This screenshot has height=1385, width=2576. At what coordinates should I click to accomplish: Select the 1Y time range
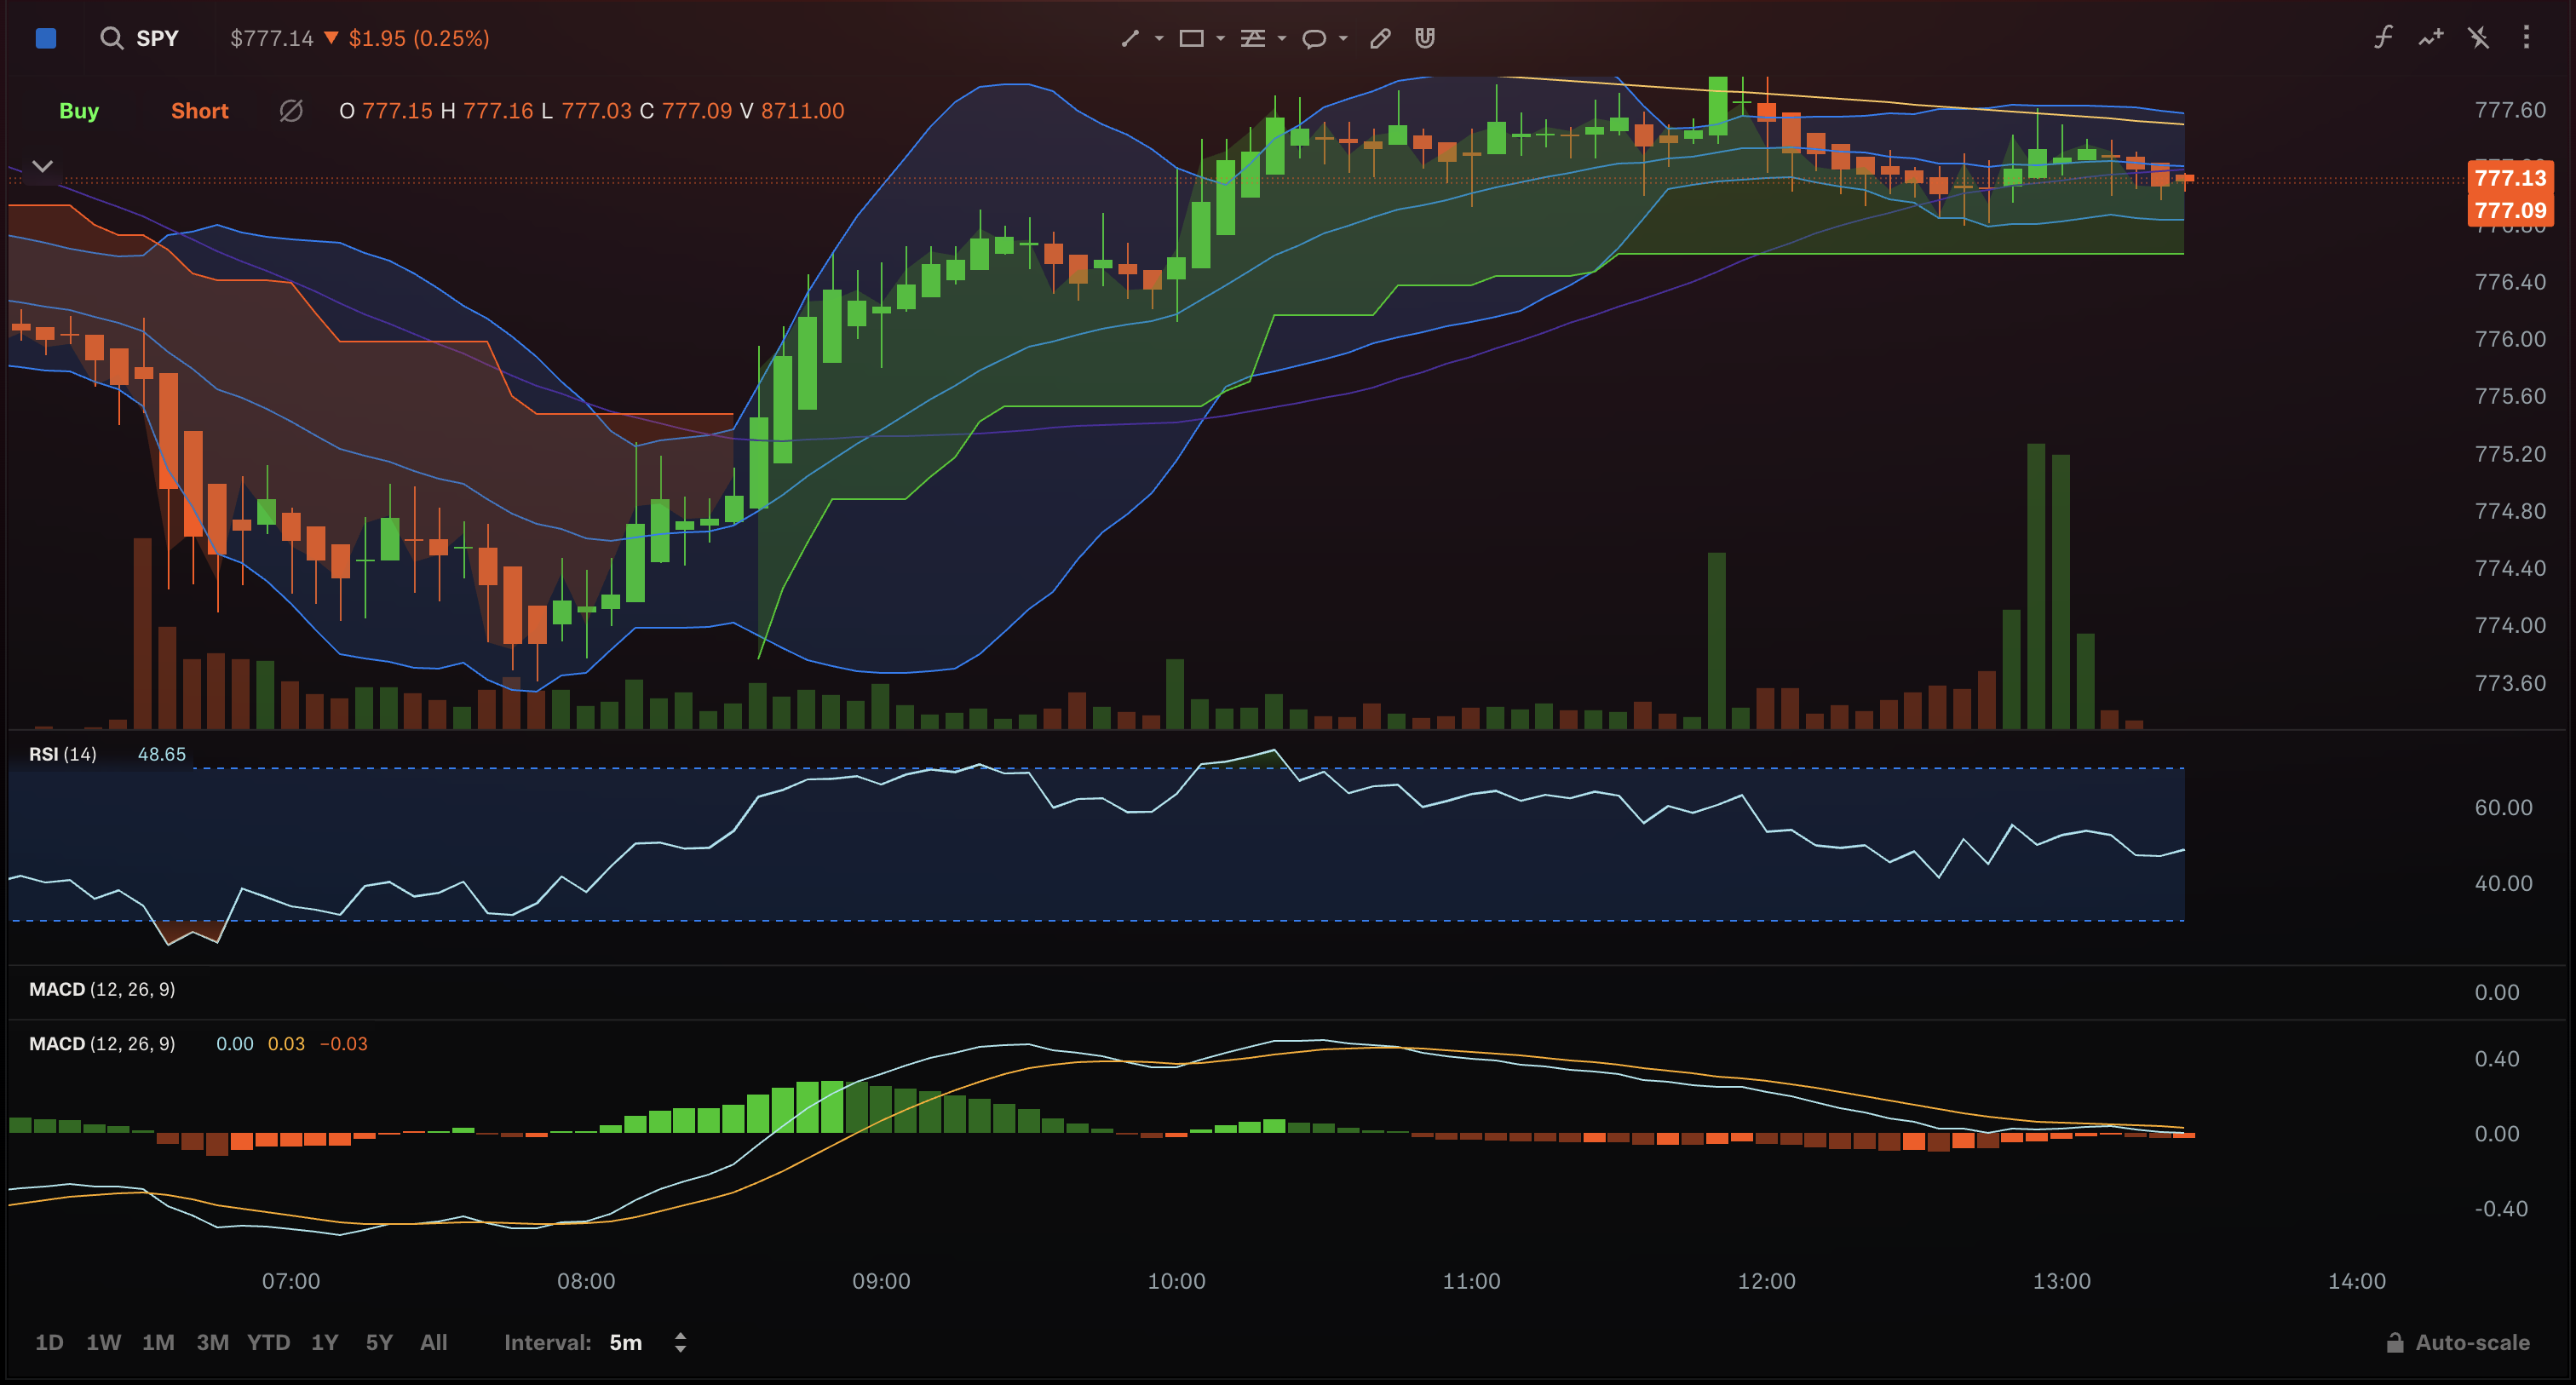(325, 1342)
